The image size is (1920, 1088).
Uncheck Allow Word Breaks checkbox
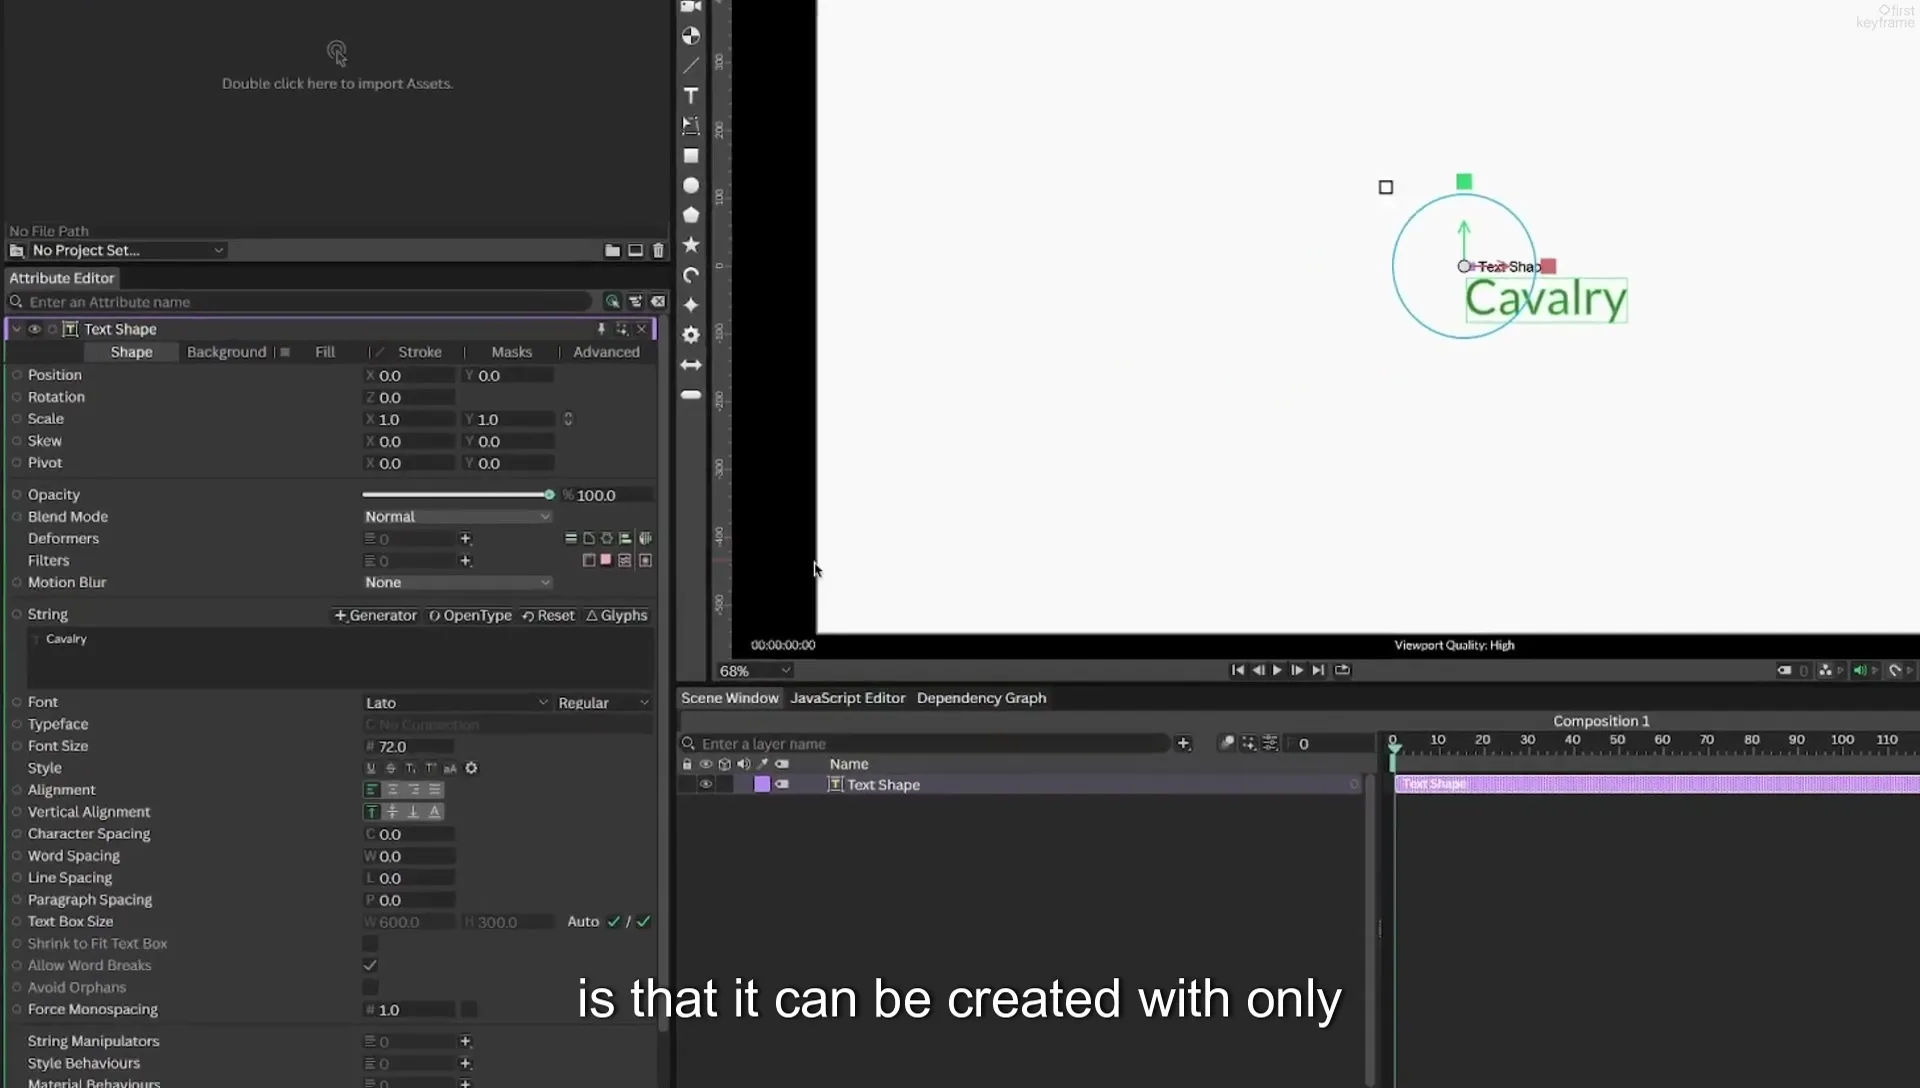pyautogui.click(x=370, y=965)
